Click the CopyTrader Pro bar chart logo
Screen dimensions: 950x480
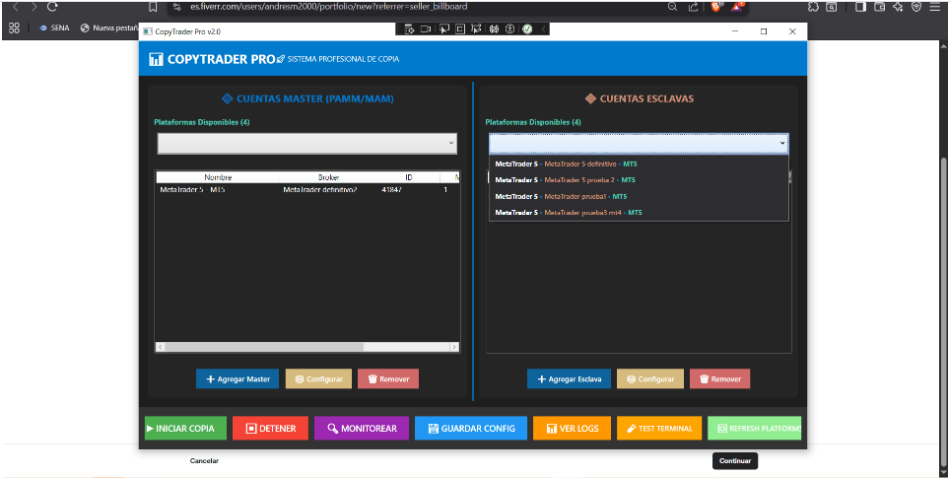pos(156,59)
